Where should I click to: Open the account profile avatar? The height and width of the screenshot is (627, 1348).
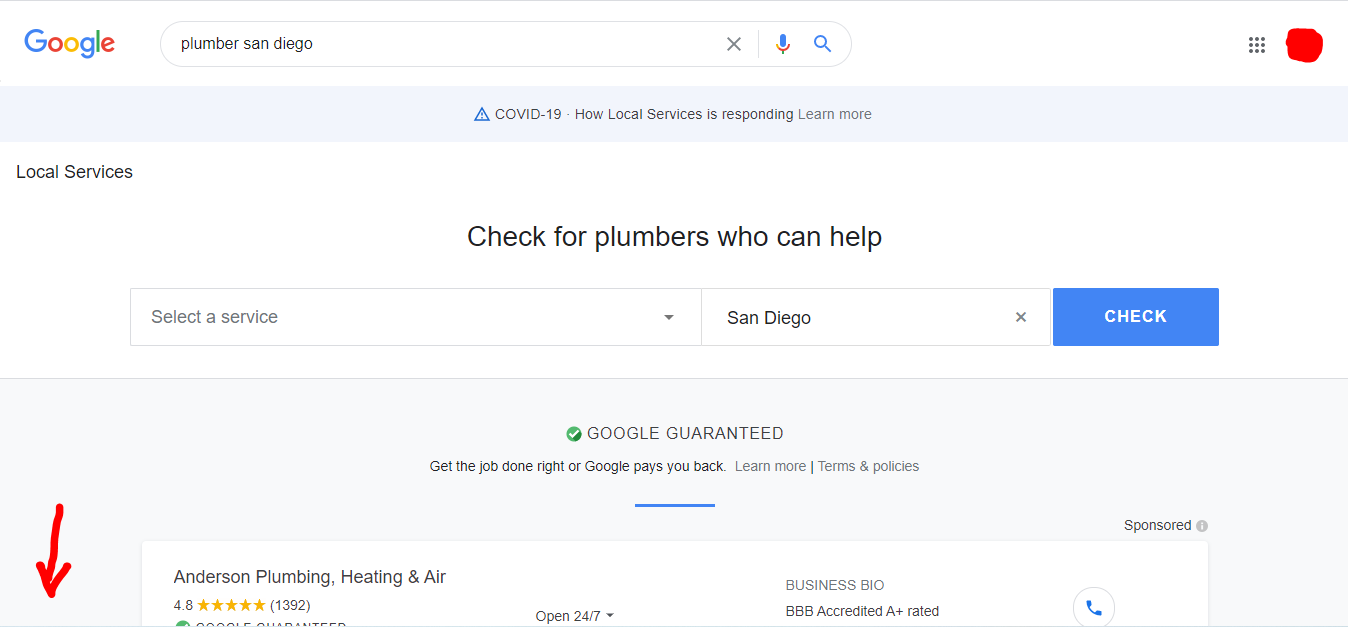1304,45
